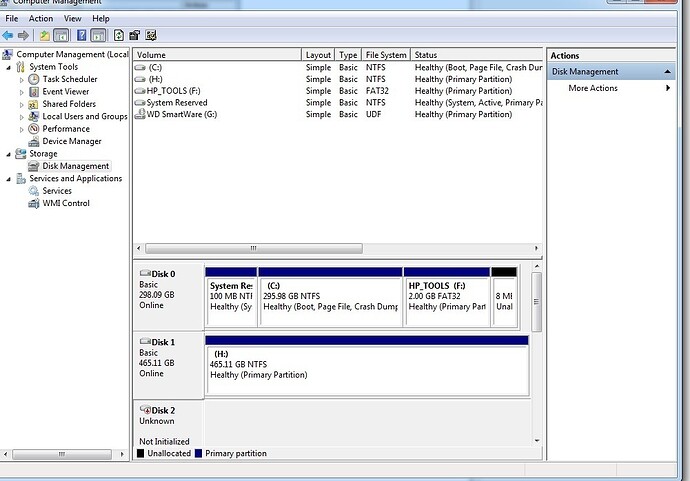Click the Forward arrow toolbar icon
This screenshot has height=481, width=690.
23,35
